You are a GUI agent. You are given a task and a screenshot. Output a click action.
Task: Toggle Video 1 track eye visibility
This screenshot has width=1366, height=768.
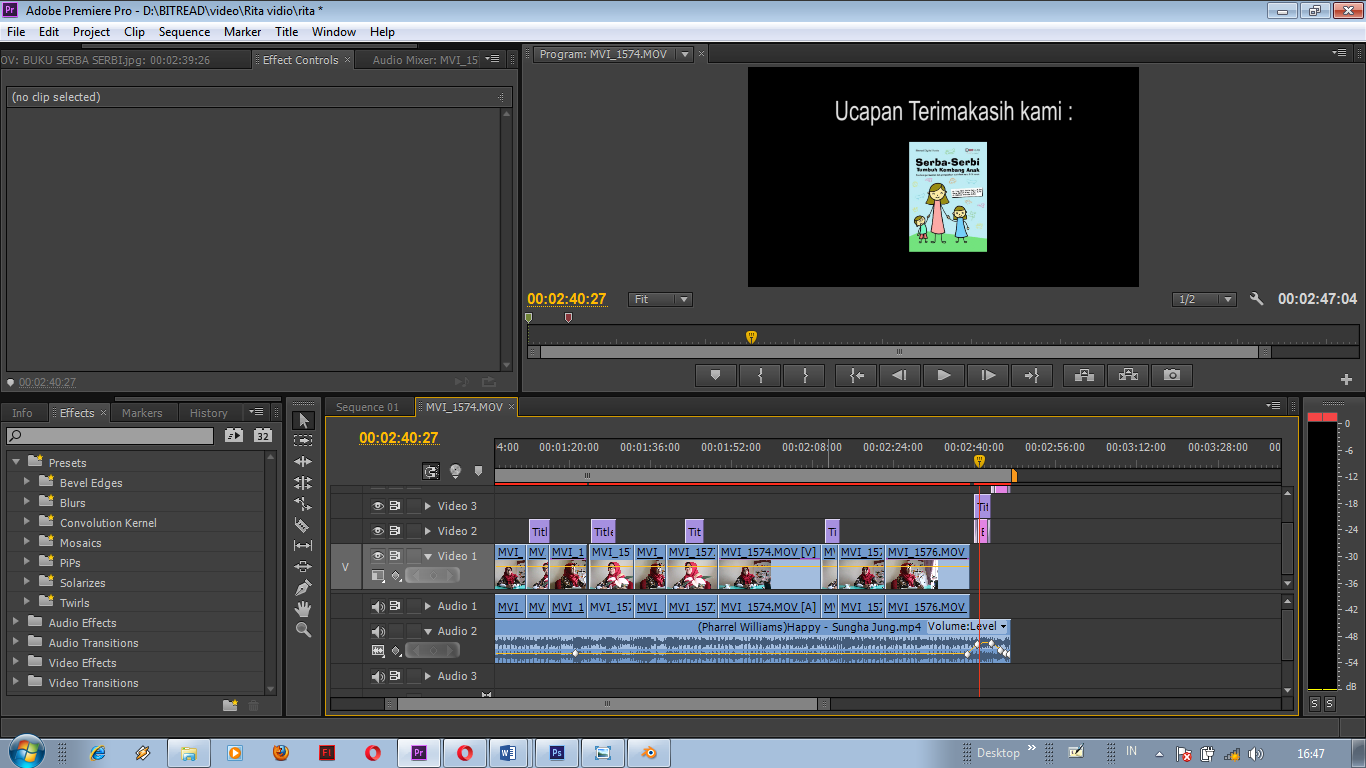point(378,556)
